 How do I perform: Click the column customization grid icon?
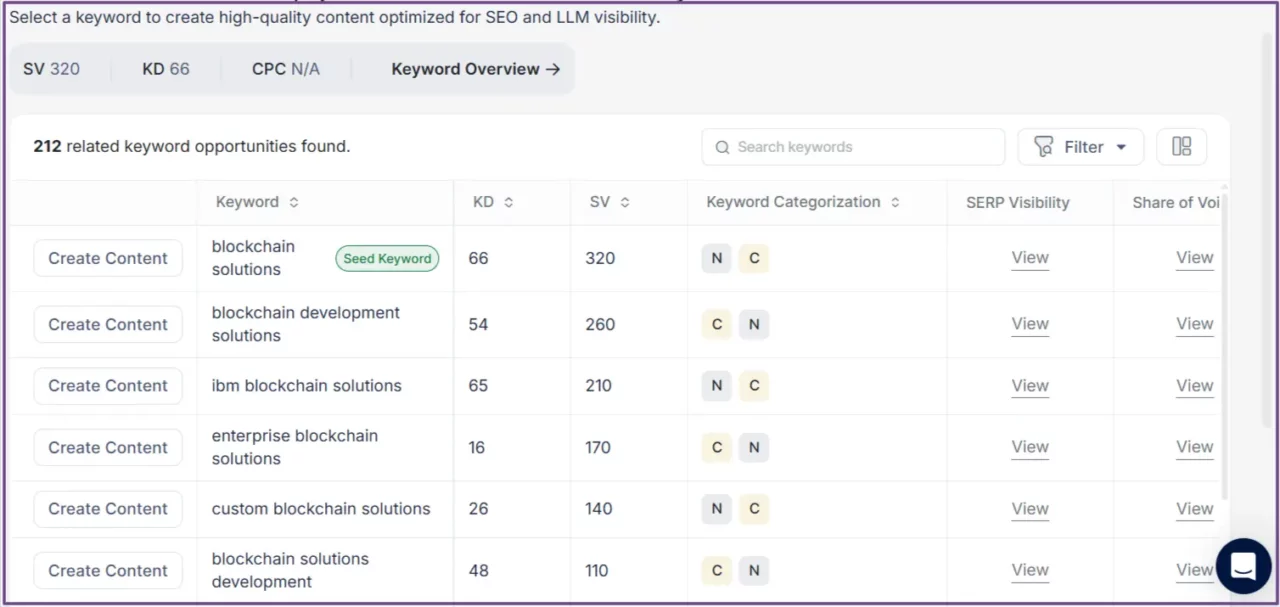click(1181, 146)
